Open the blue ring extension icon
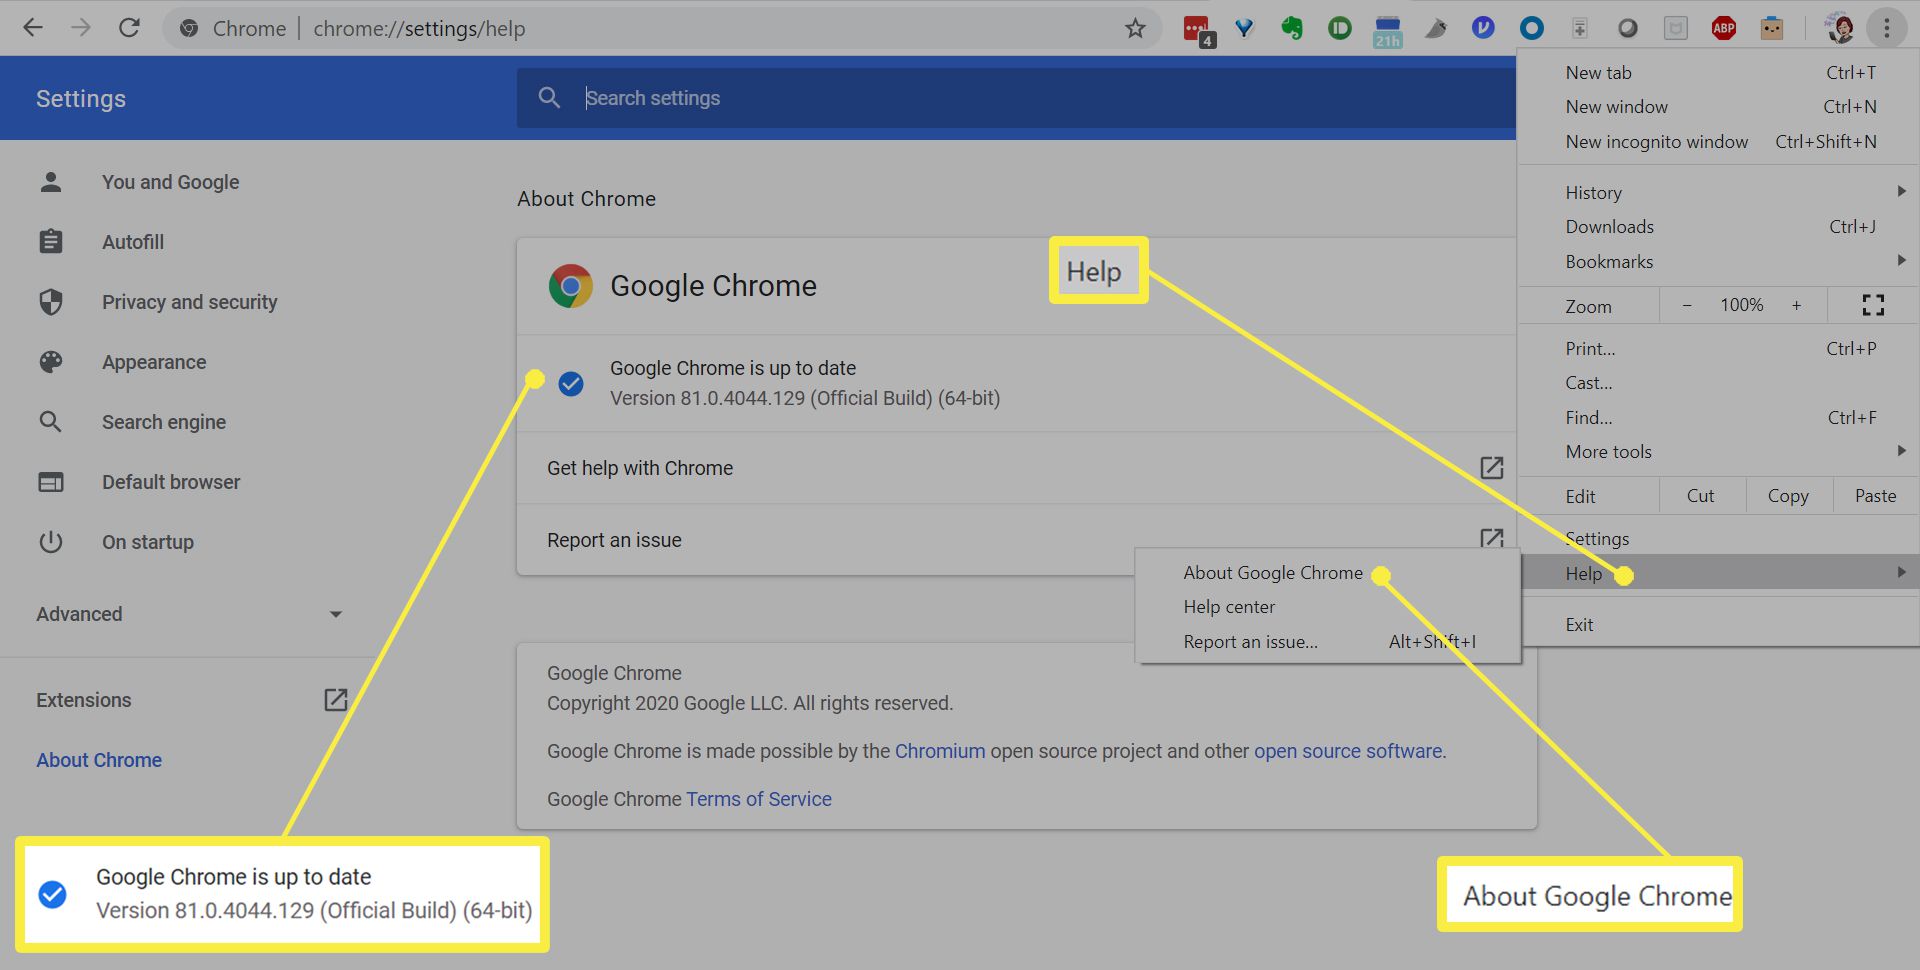 pos(1531,28)
